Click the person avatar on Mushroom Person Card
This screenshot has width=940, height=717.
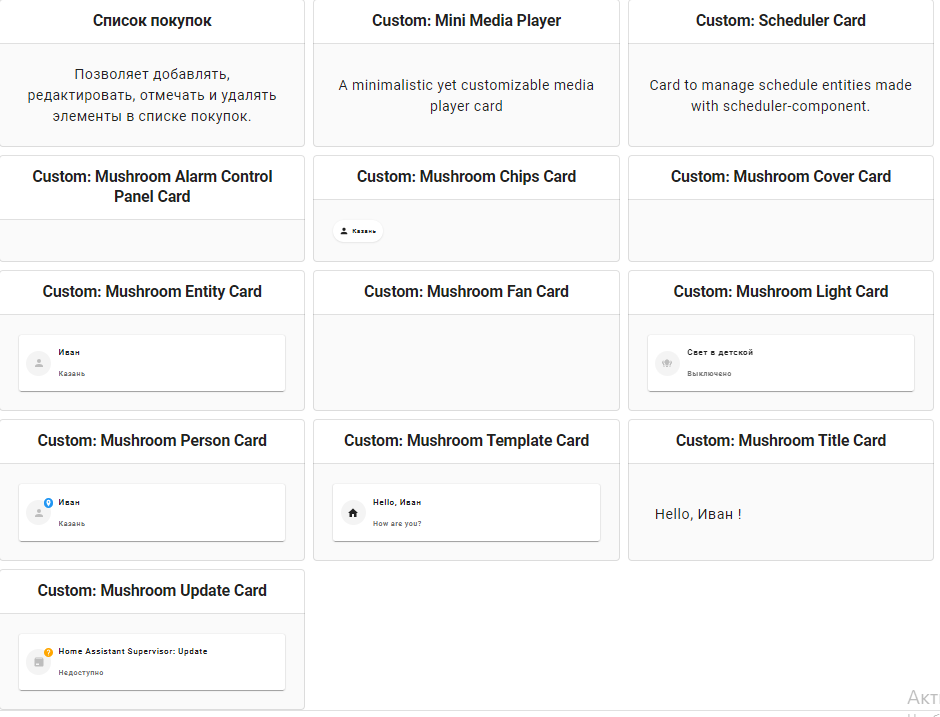pos(38,512)
